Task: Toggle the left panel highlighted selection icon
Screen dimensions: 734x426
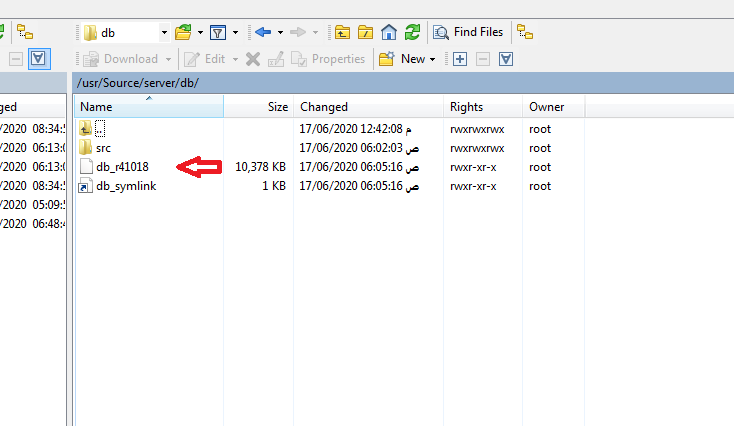Action: (x=39, y=59)
